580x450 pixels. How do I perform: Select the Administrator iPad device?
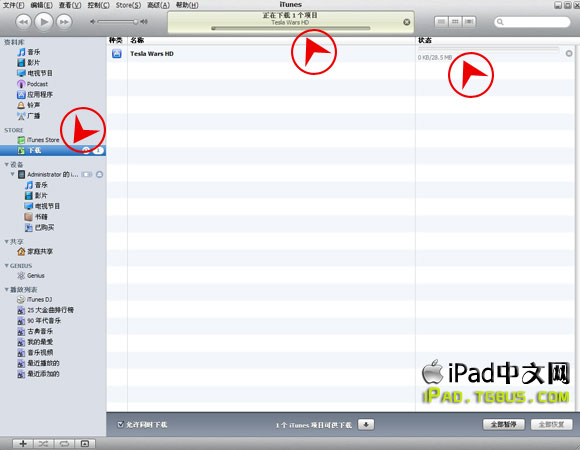(49, 174)
